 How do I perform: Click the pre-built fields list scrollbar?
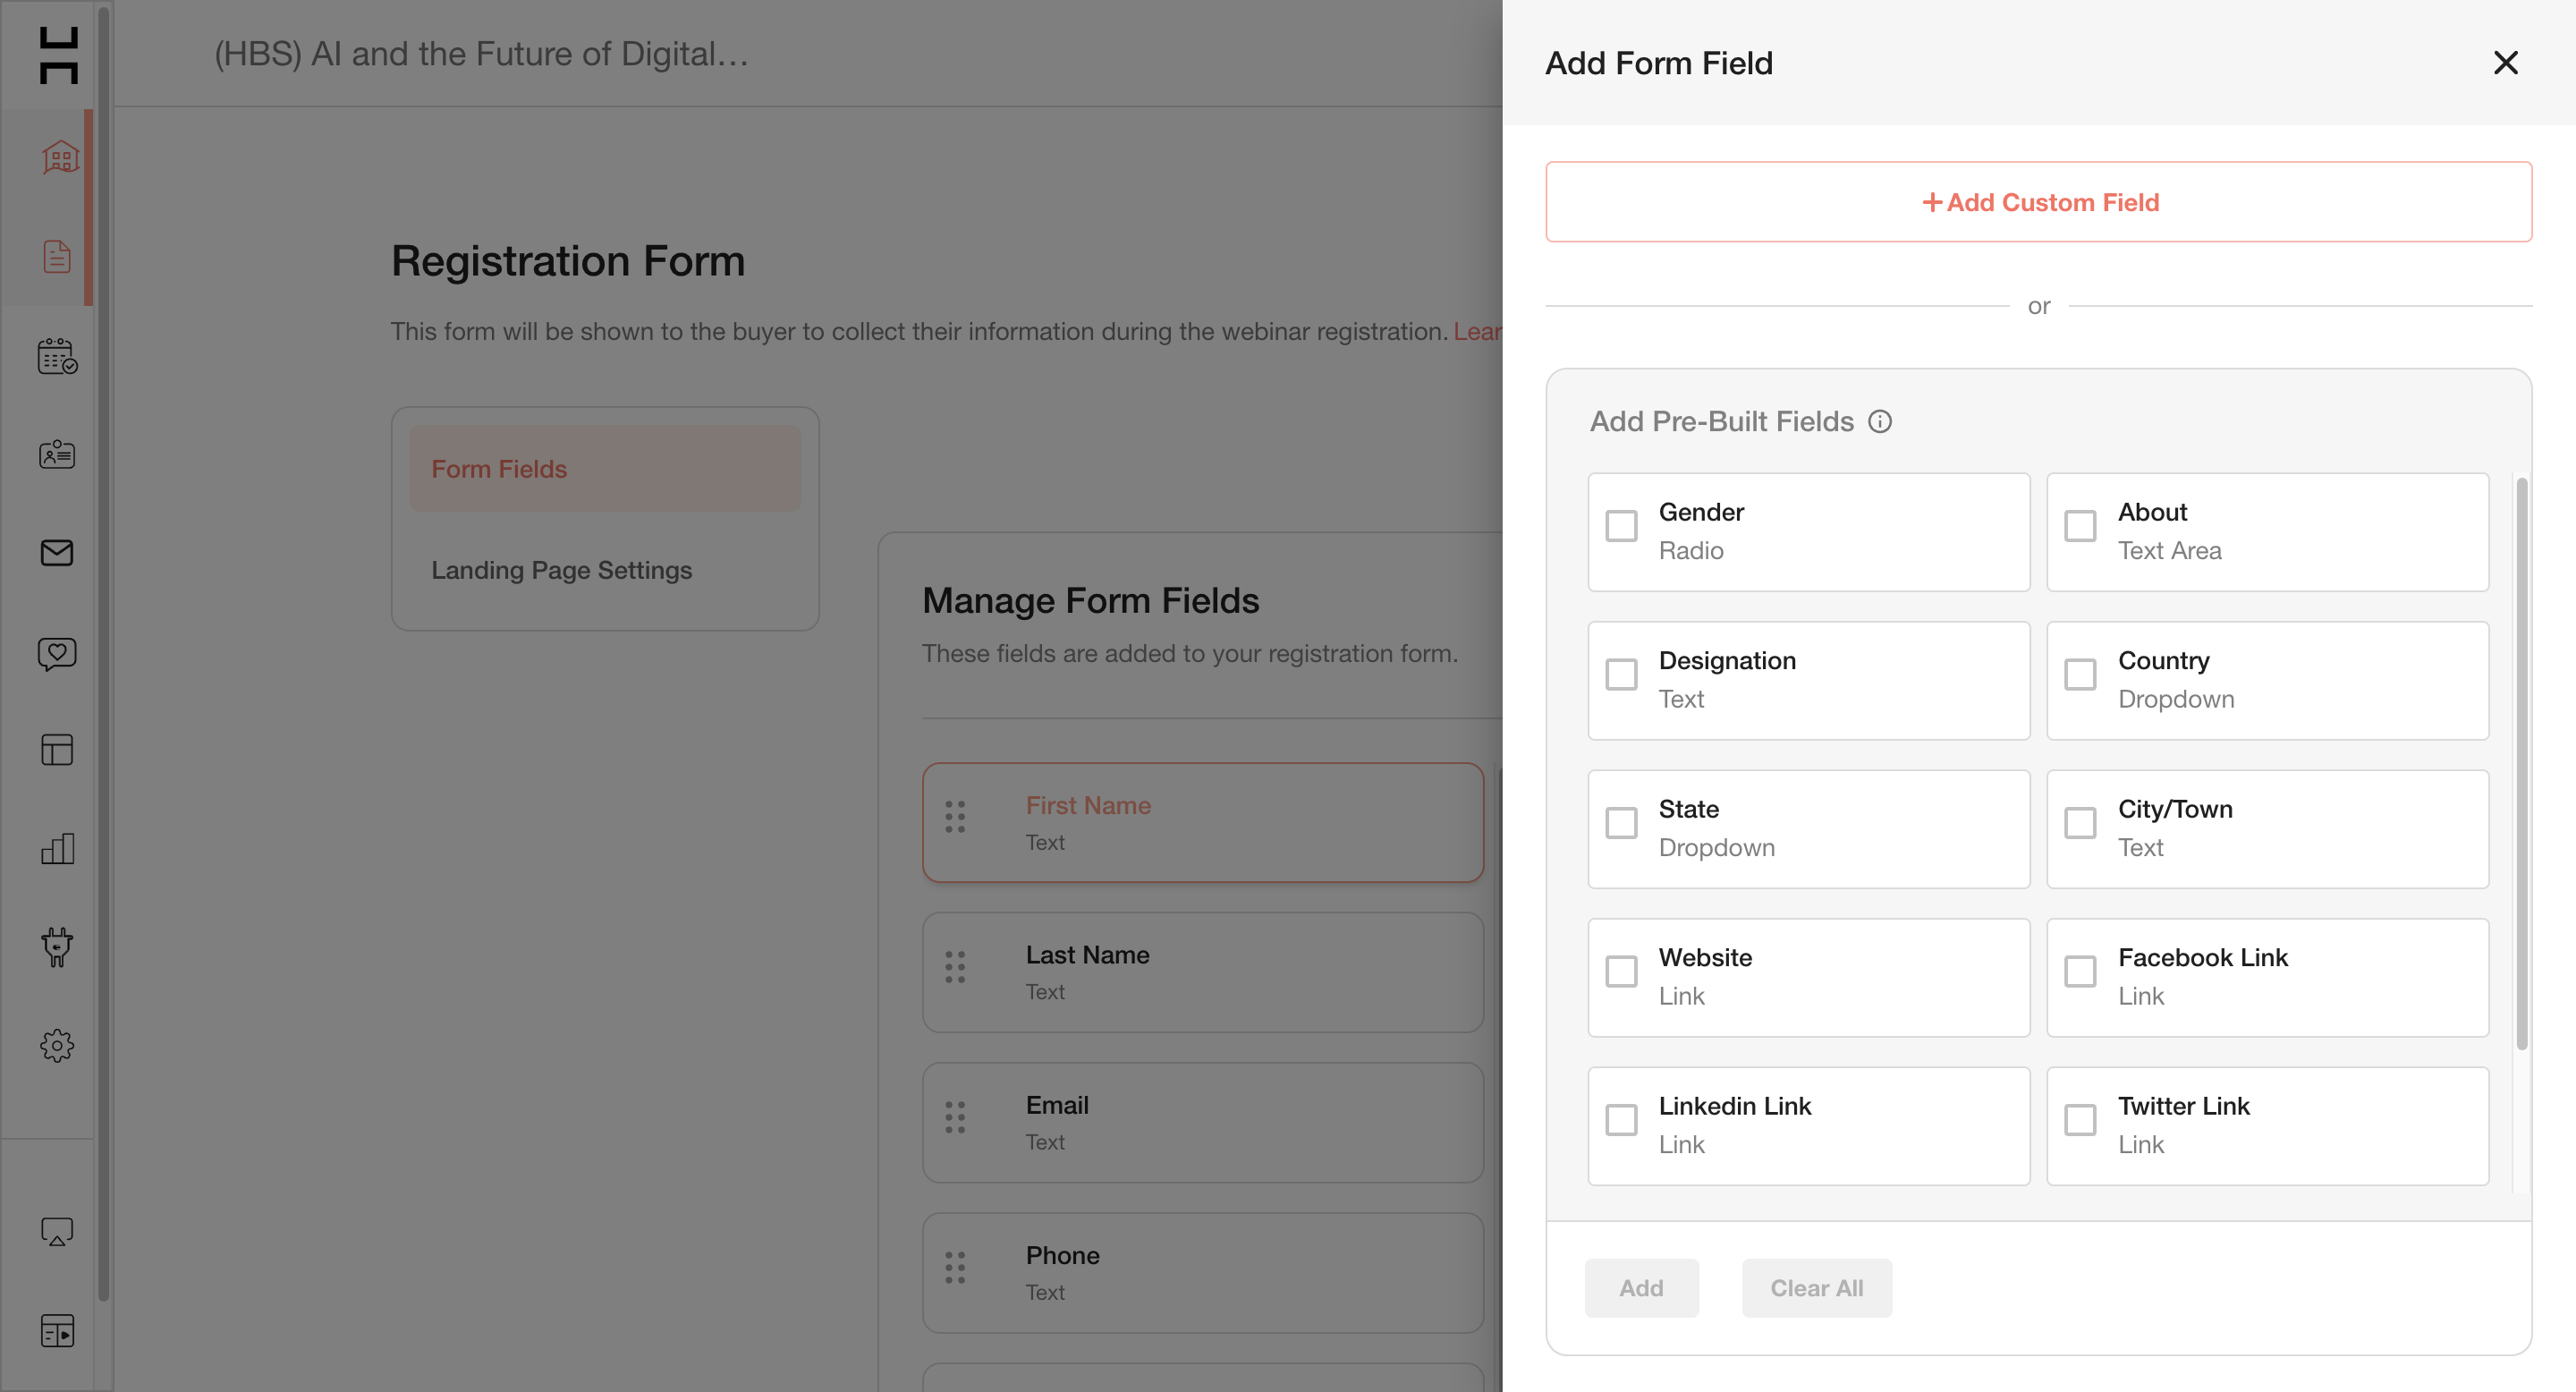[2521, 764]
